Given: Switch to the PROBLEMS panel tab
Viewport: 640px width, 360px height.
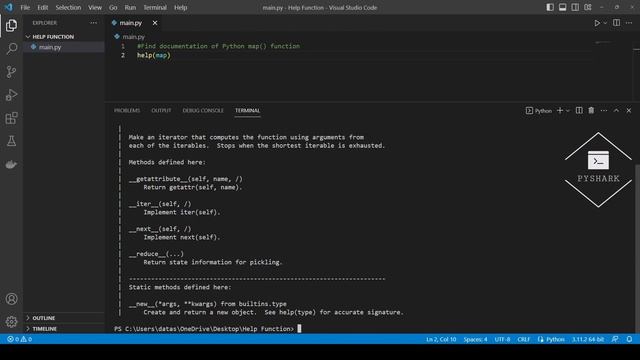Looking at the screenshot, I should pos(127,111).
